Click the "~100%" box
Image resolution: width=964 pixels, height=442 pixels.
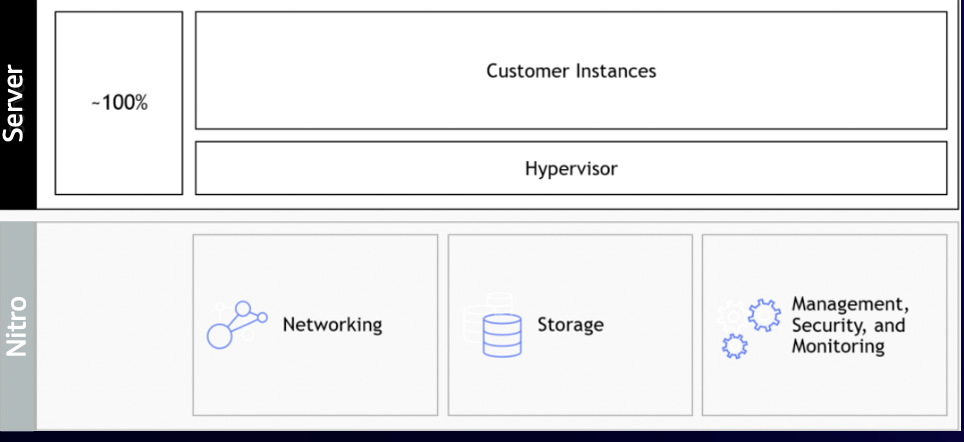(x=119, y=103)
